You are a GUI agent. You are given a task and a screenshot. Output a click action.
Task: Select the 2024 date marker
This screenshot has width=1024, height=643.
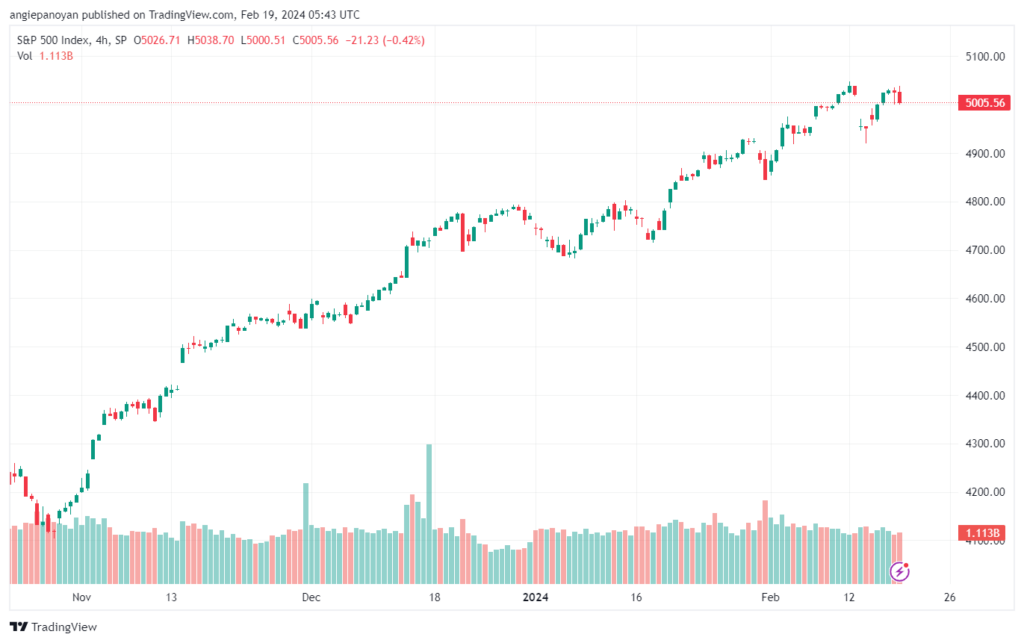click(x=536, y=597)
